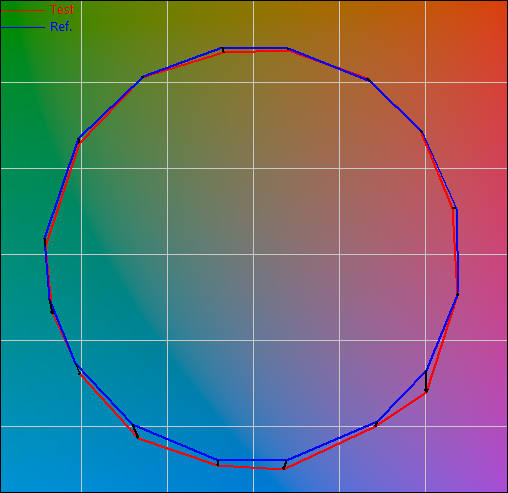Pick the light blue corner of the gradient
Screen dimensions: 508x493
[x=12, y=480]
